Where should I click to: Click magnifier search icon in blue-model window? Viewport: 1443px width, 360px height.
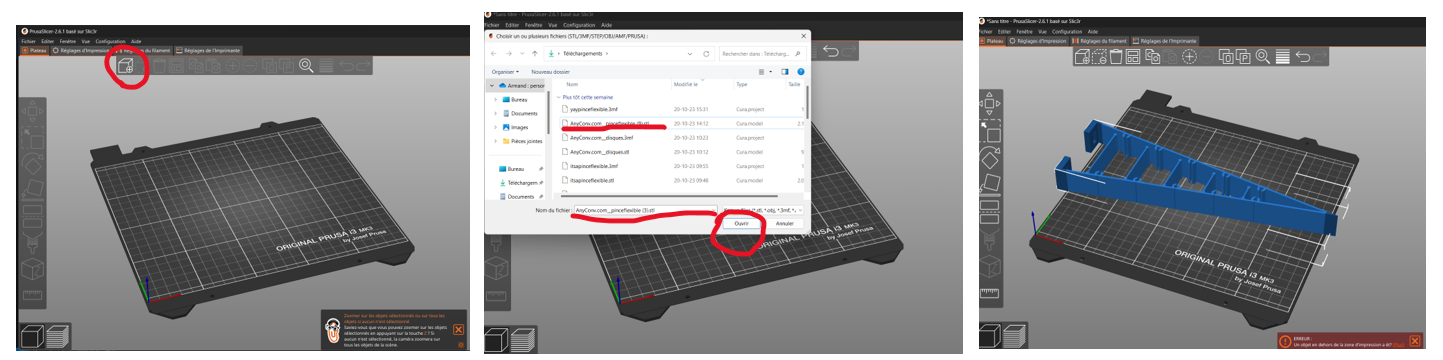[x=1263, y=57]
